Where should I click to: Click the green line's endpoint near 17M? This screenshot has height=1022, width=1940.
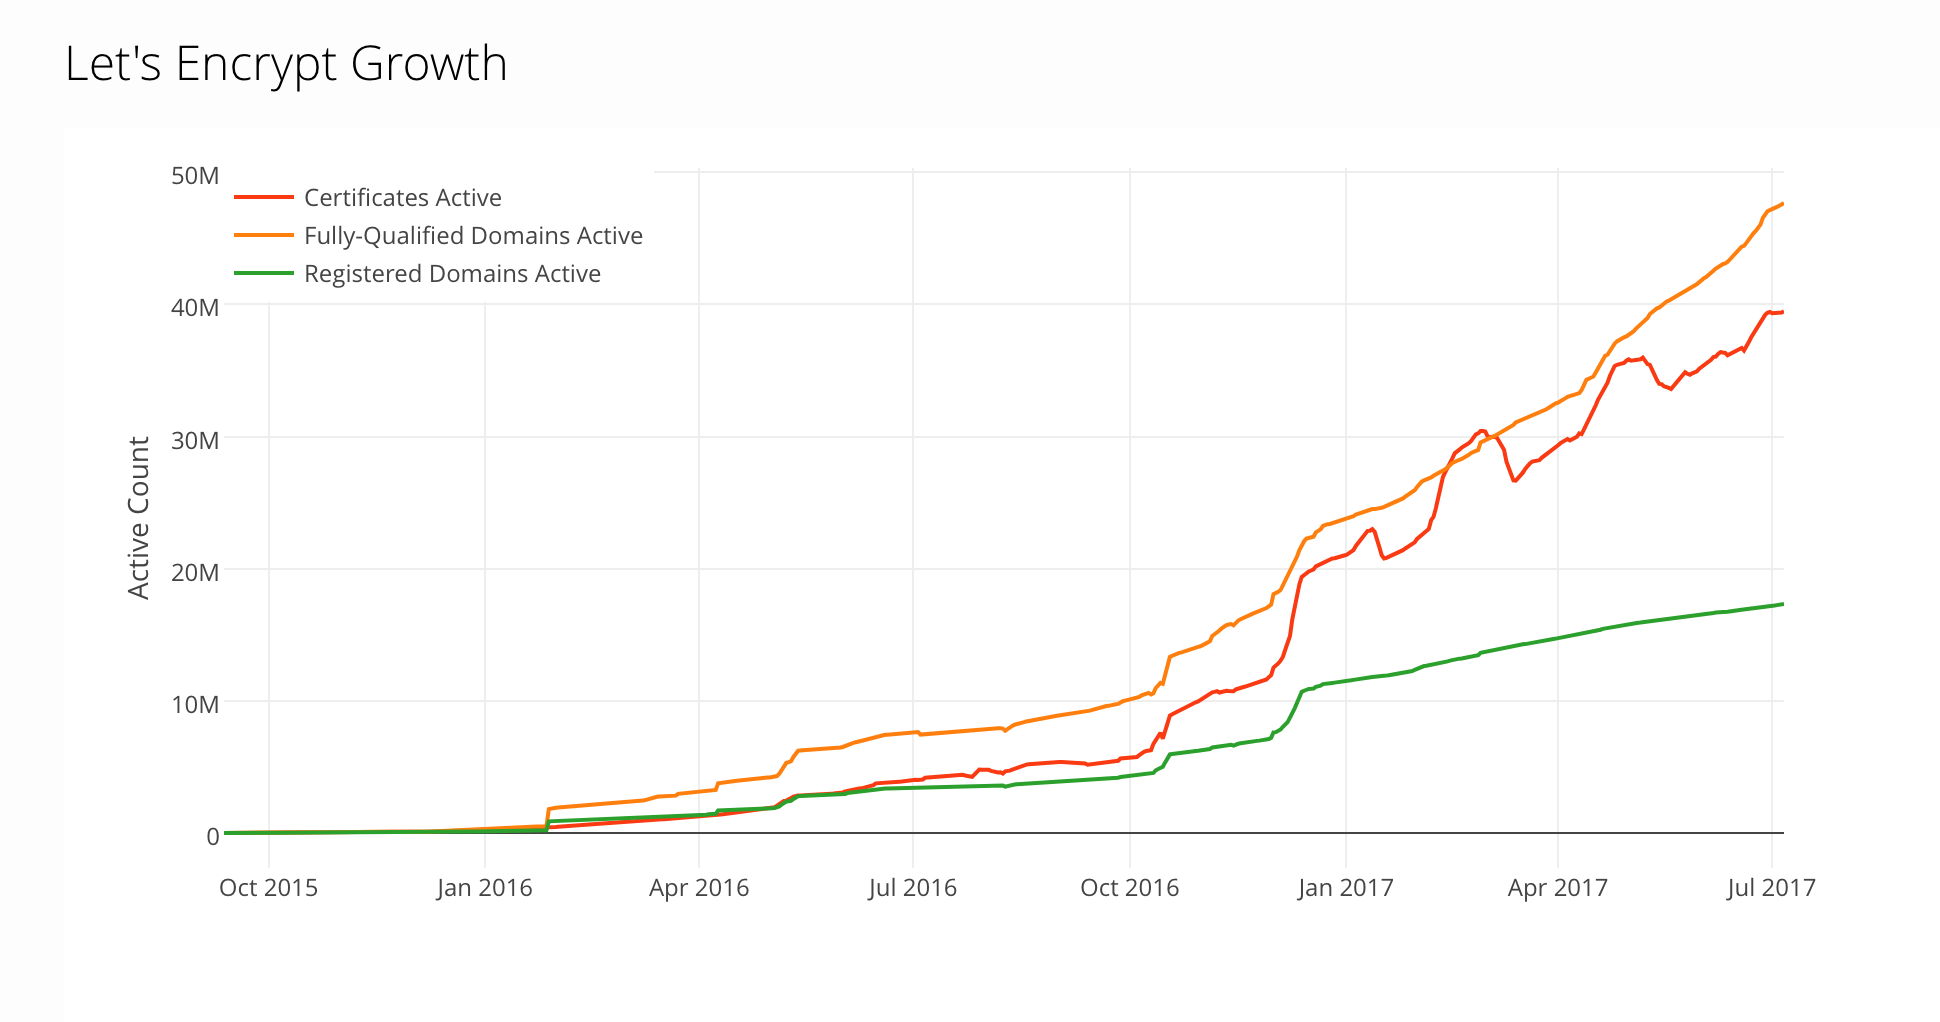tap(1783, 604)
